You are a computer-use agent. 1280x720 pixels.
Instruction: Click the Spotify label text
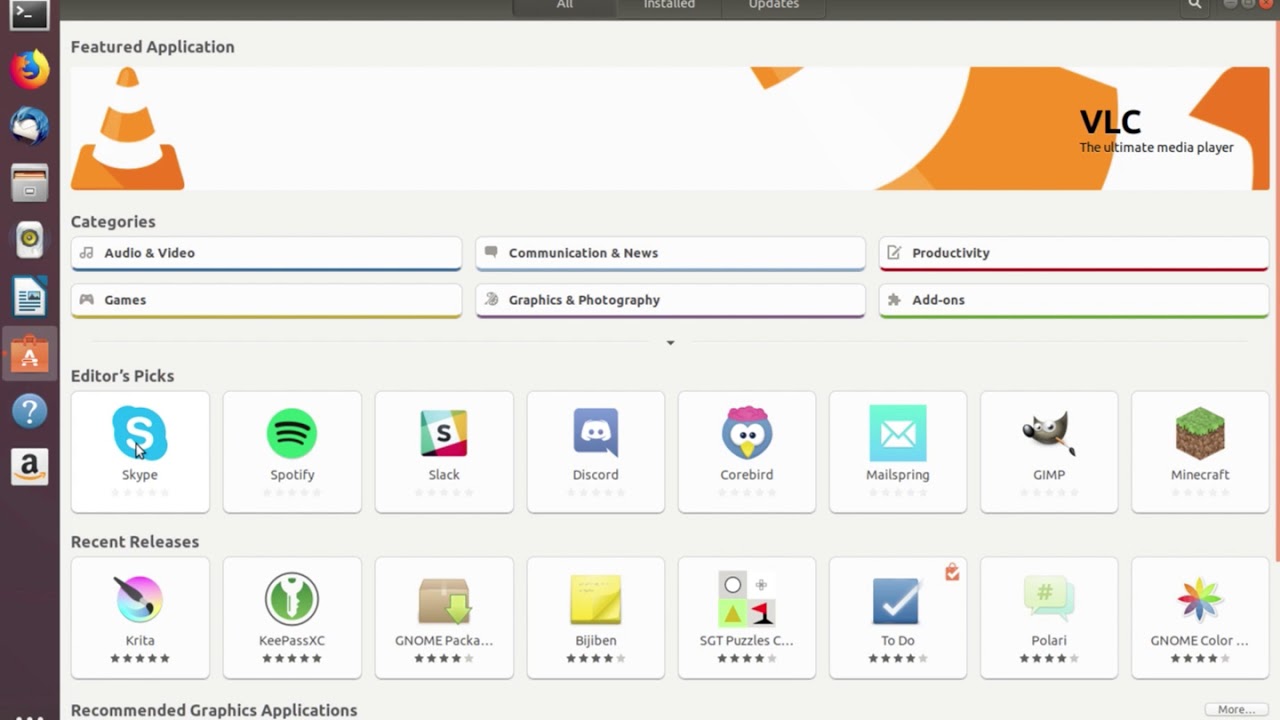coord(292,475)
